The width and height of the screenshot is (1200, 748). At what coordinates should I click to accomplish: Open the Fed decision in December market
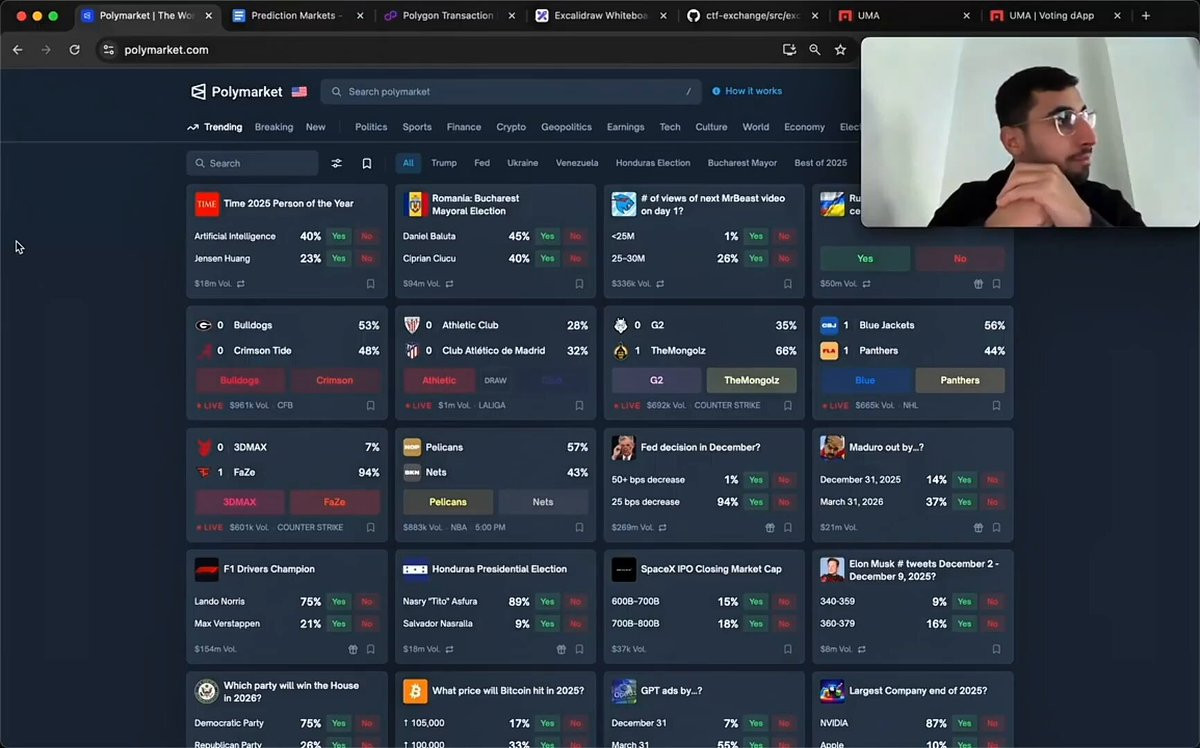tap(700, 447)
